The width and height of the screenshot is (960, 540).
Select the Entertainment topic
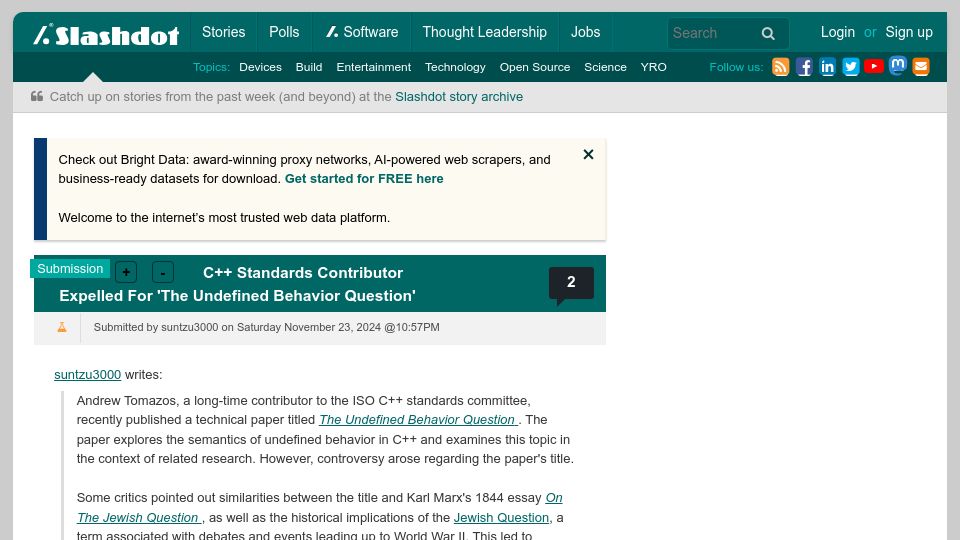373,67
